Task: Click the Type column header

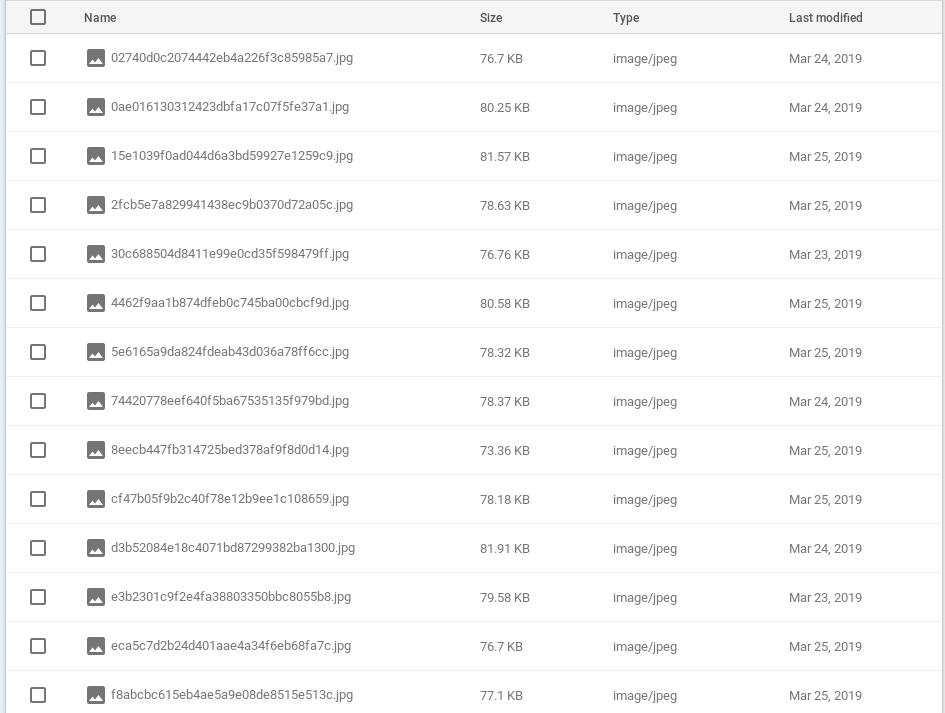Action: coord(626,17)
